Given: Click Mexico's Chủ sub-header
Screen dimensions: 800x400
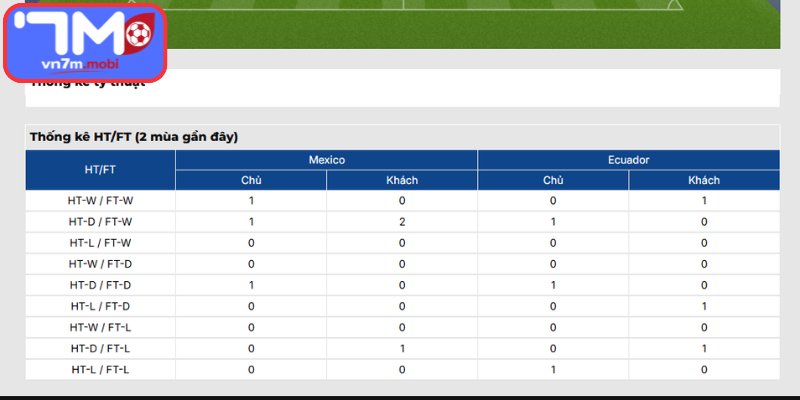Looking at the screenshot, I should (x=251, y=180).
